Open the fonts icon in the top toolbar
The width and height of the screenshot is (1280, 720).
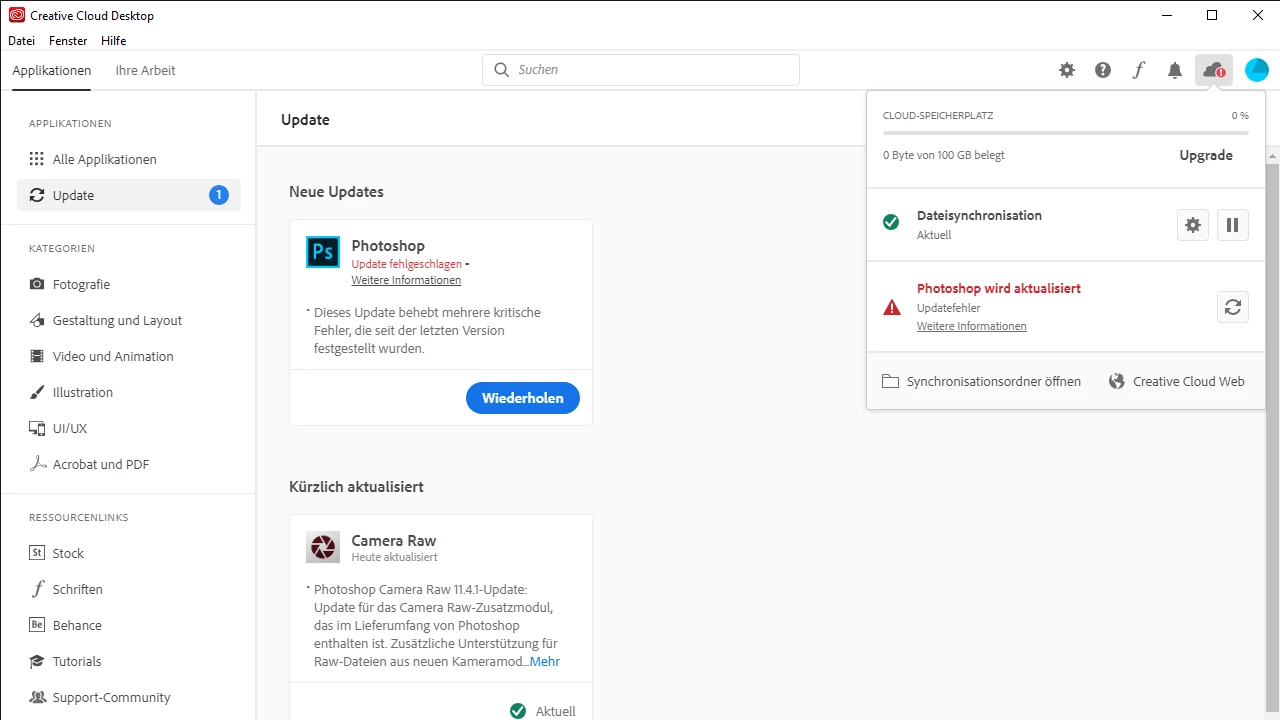pos(1139,70)
